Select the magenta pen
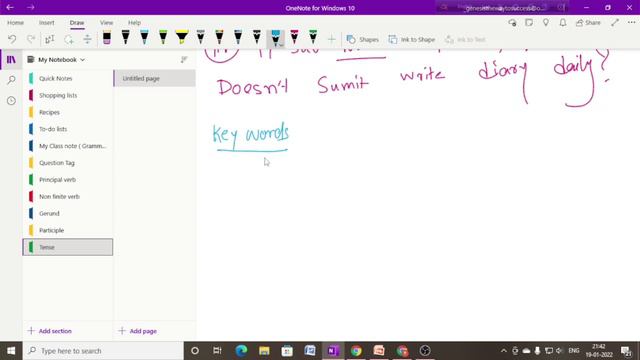Viewport: 640px width, 360px height. point(294,38)
